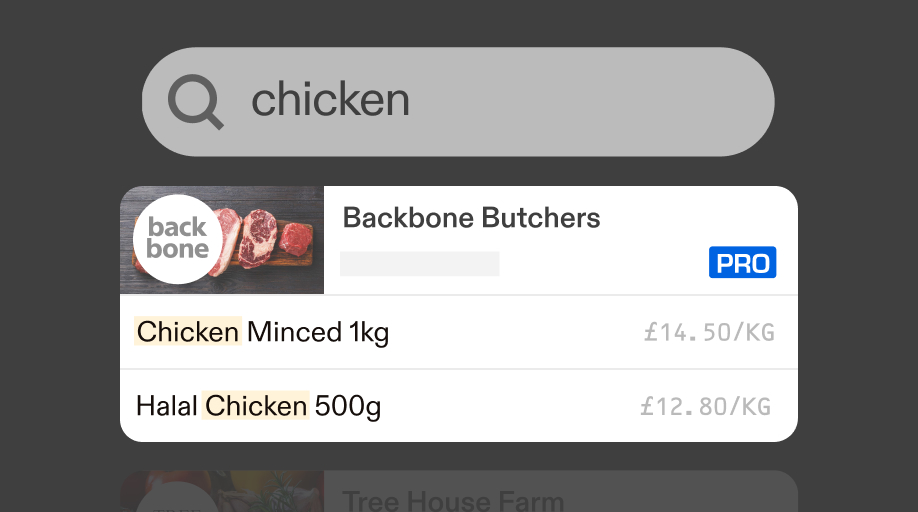Open the Backbone Butchers store title
The image size is (918, 512).
coord(471,218)
